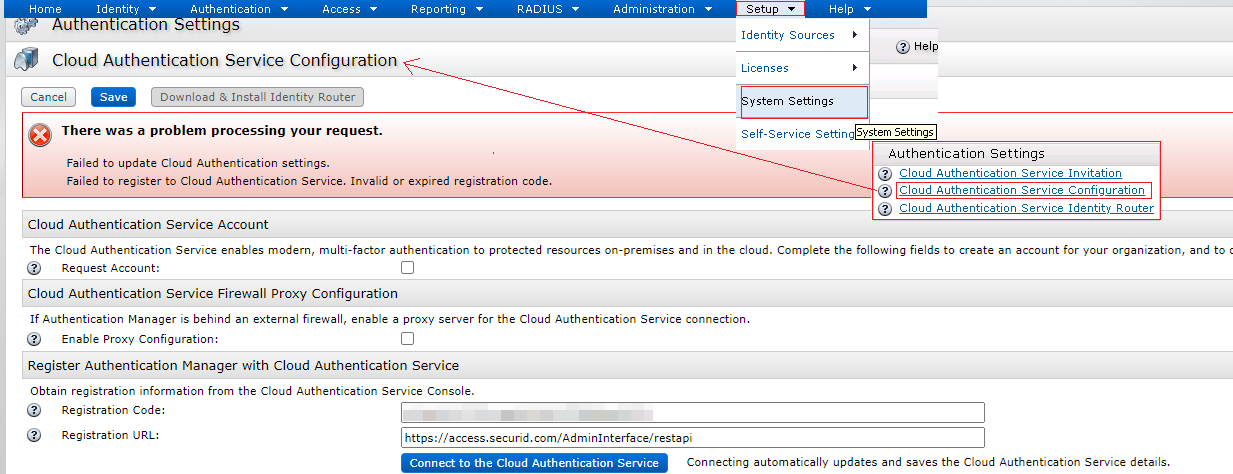
Task: Expand the Access menu
Action: point(350,9)
